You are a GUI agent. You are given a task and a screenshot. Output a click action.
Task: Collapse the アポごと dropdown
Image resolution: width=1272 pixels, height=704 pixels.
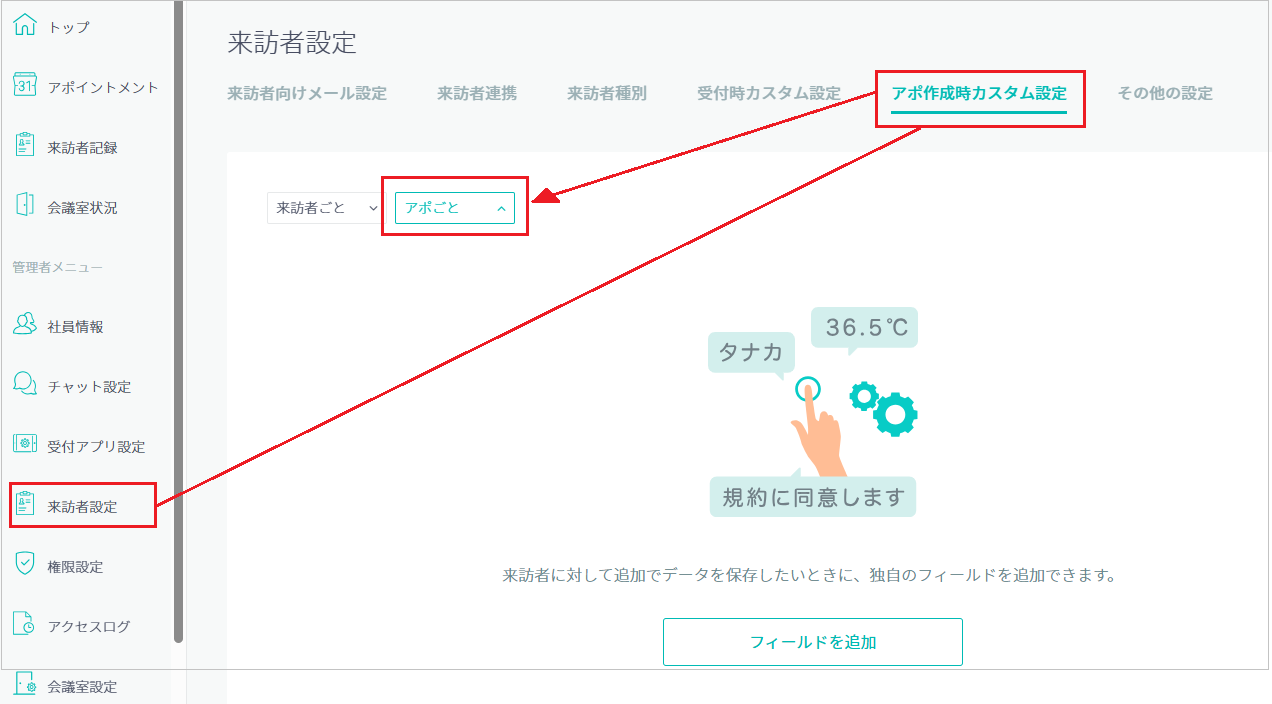pyautogui.click(x=455, y=208)
